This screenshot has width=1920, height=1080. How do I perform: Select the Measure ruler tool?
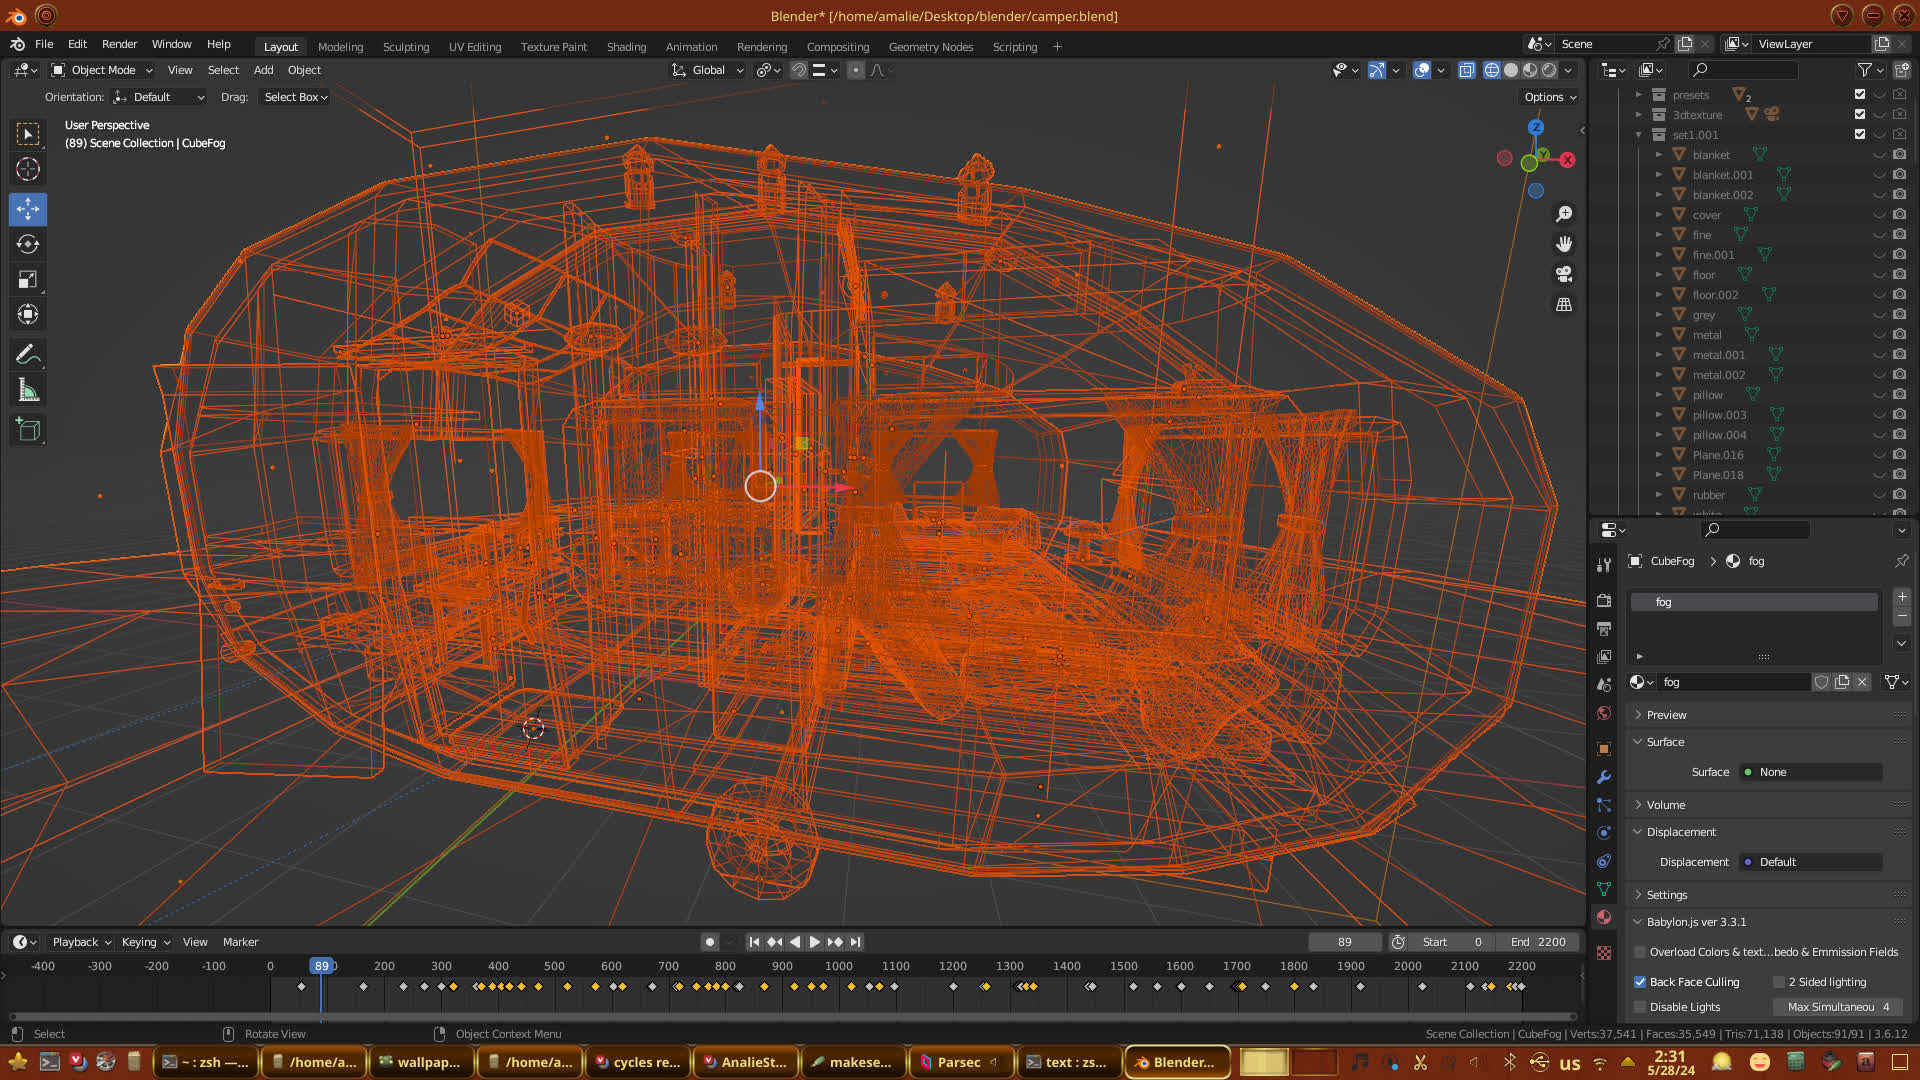[x=28, y=391]
